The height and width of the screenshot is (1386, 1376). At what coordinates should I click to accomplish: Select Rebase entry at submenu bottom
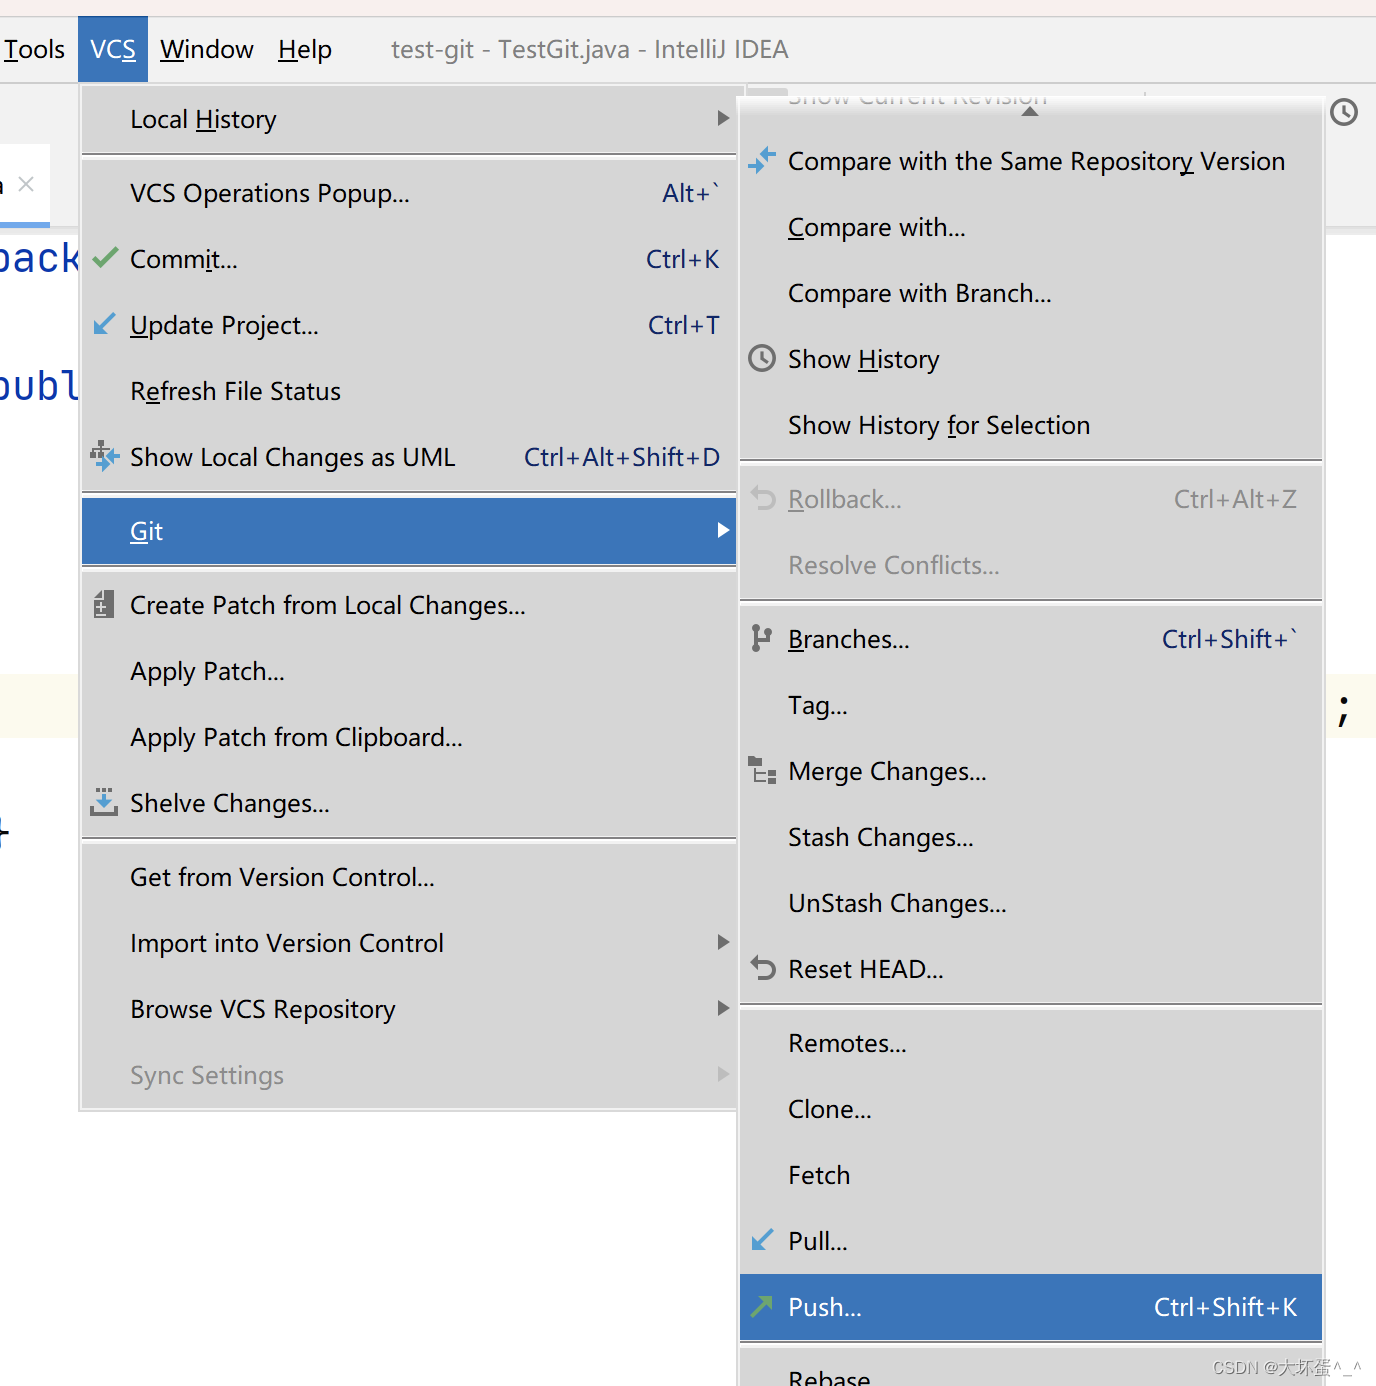[x=1031, y=1368]
